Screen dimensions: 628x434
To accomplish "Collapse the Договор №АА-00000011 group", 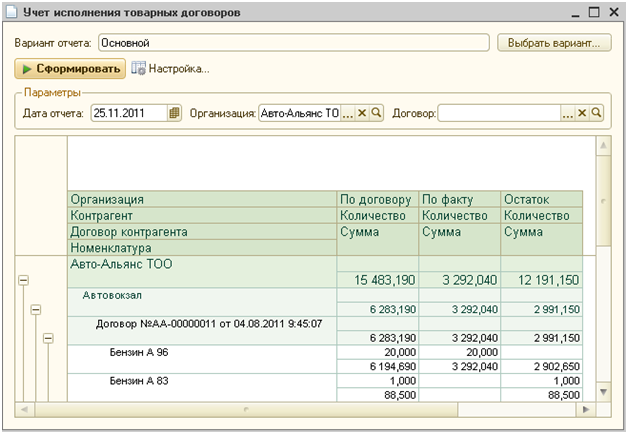I will click(47, 340).
